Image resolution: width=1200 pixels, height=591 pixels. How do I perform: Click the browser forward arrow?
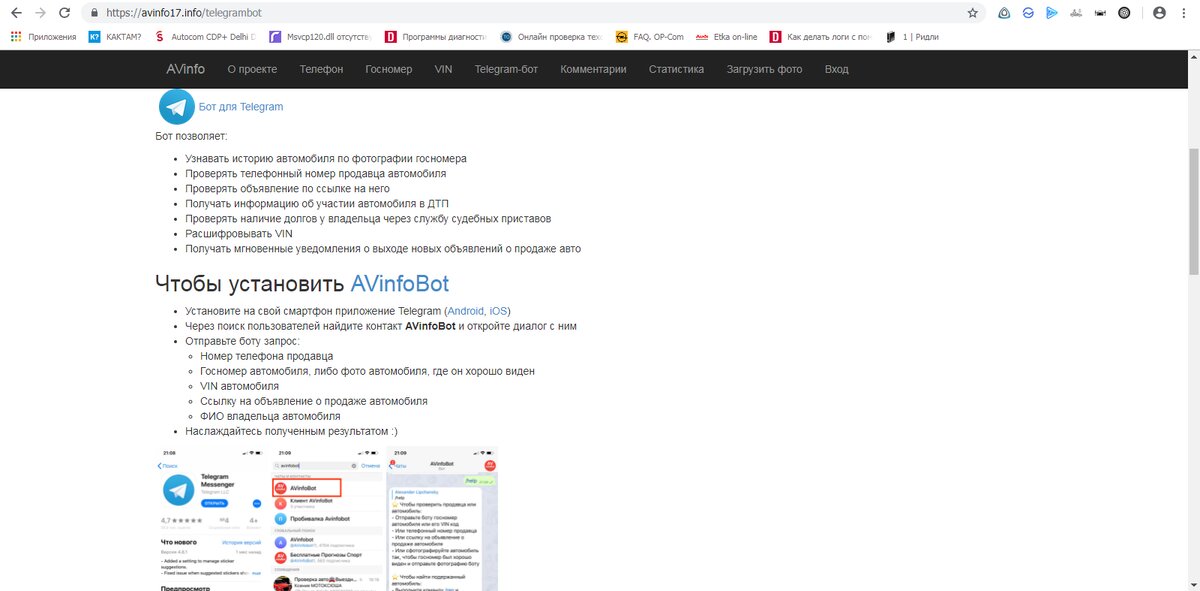pos(40,13)
